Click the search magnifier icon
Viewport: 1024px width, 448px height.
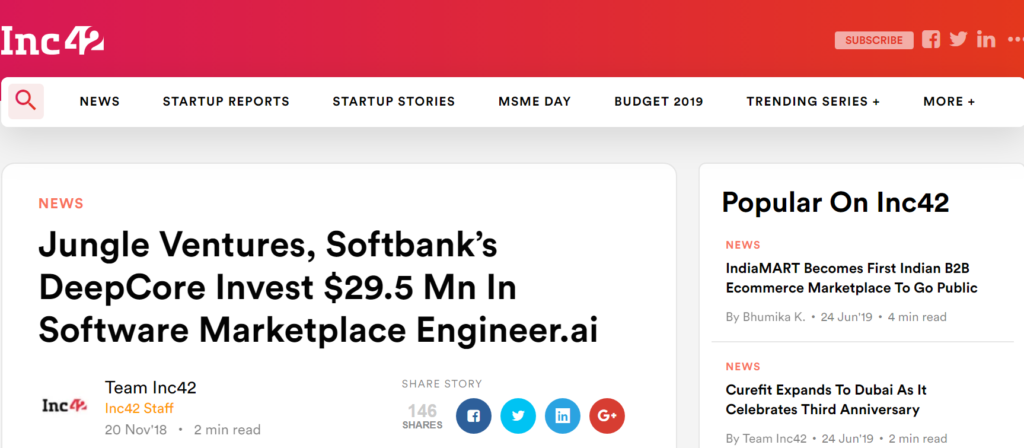[x=26, y=101]
